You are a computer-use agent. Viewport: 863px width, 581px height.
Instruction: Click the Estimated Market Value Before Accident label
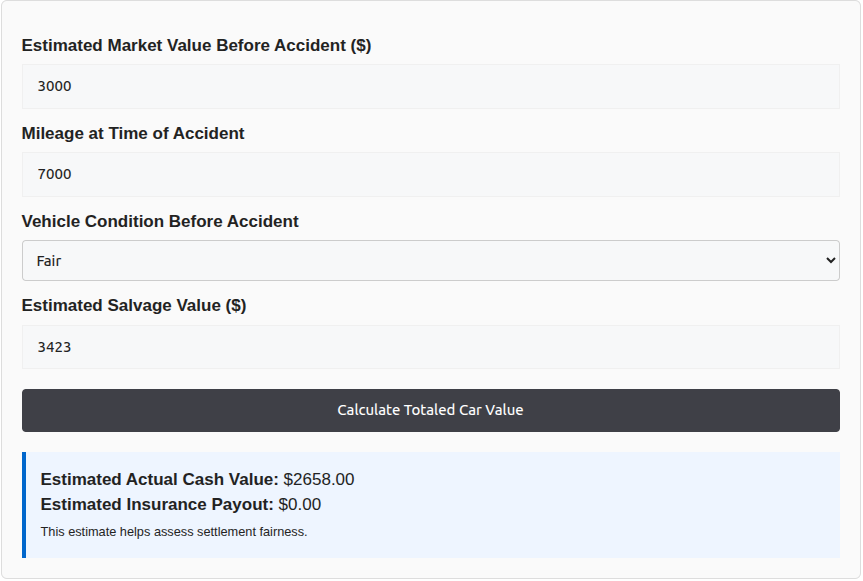point(196,45)
